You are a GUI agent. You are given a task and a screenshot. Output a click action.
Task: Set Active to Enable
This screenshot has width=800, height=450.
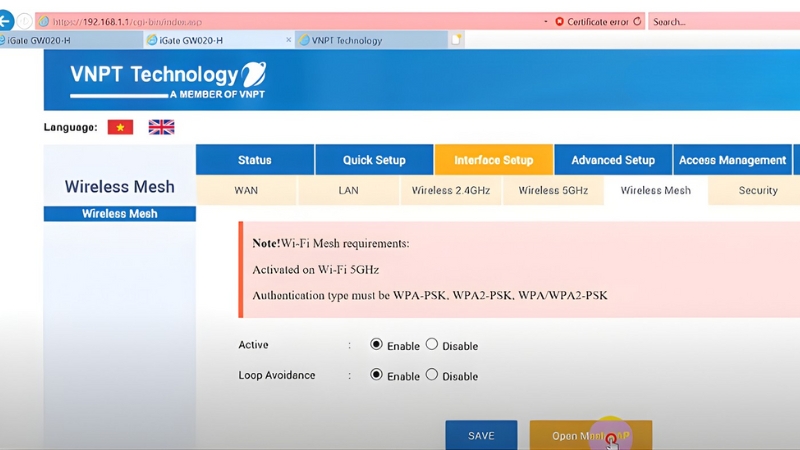click(376, 344)
